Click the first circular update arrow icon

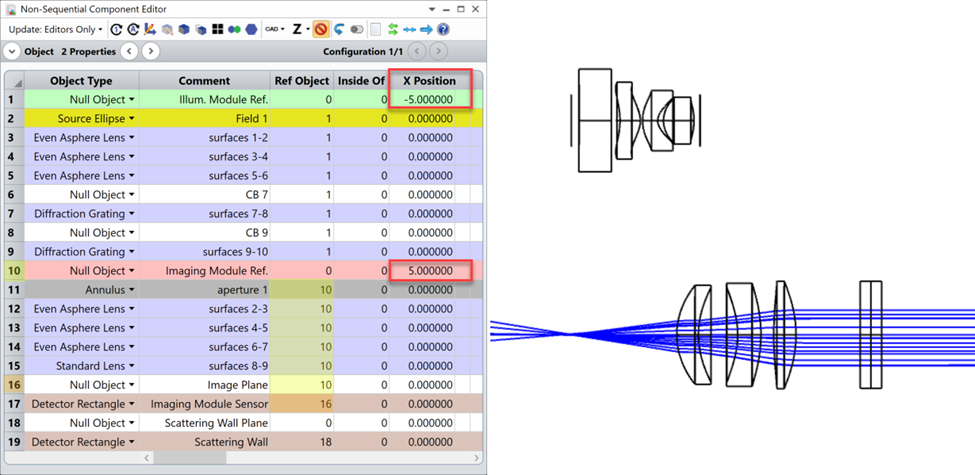[117, 30]
